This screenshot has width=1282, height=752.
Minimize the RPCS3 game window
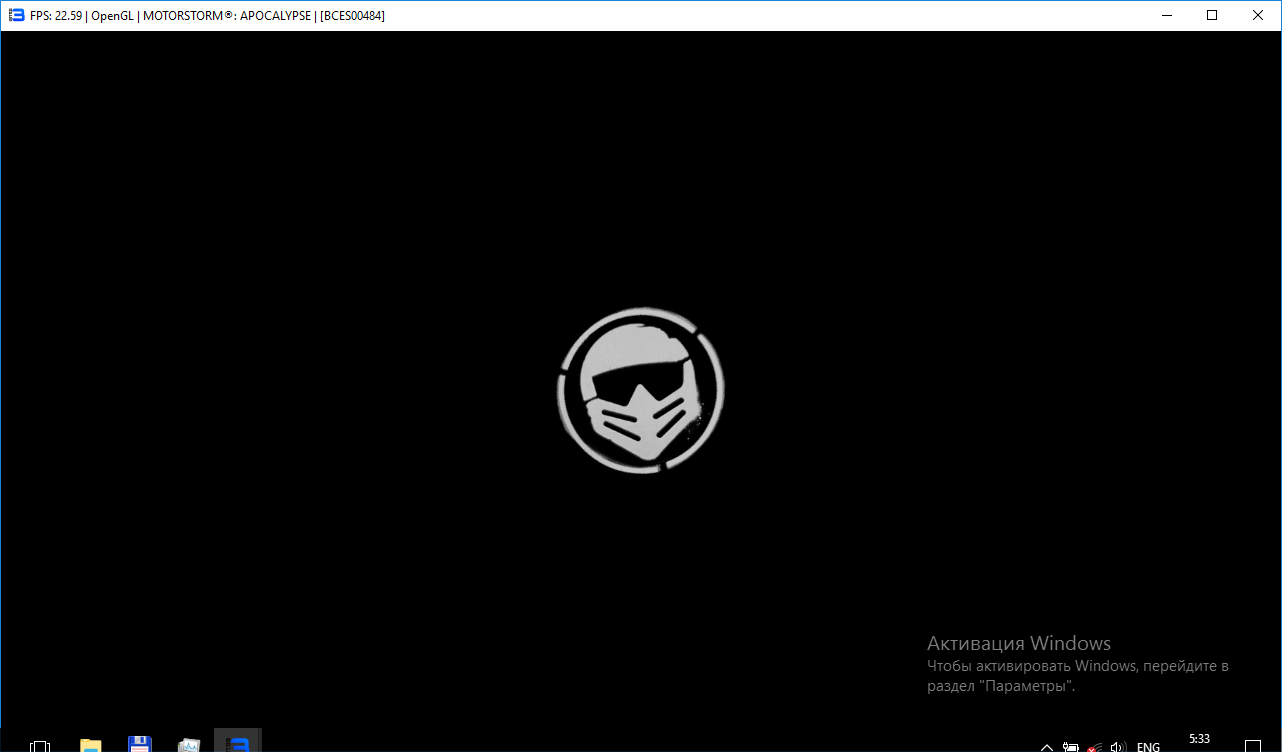coord(1166,15)
